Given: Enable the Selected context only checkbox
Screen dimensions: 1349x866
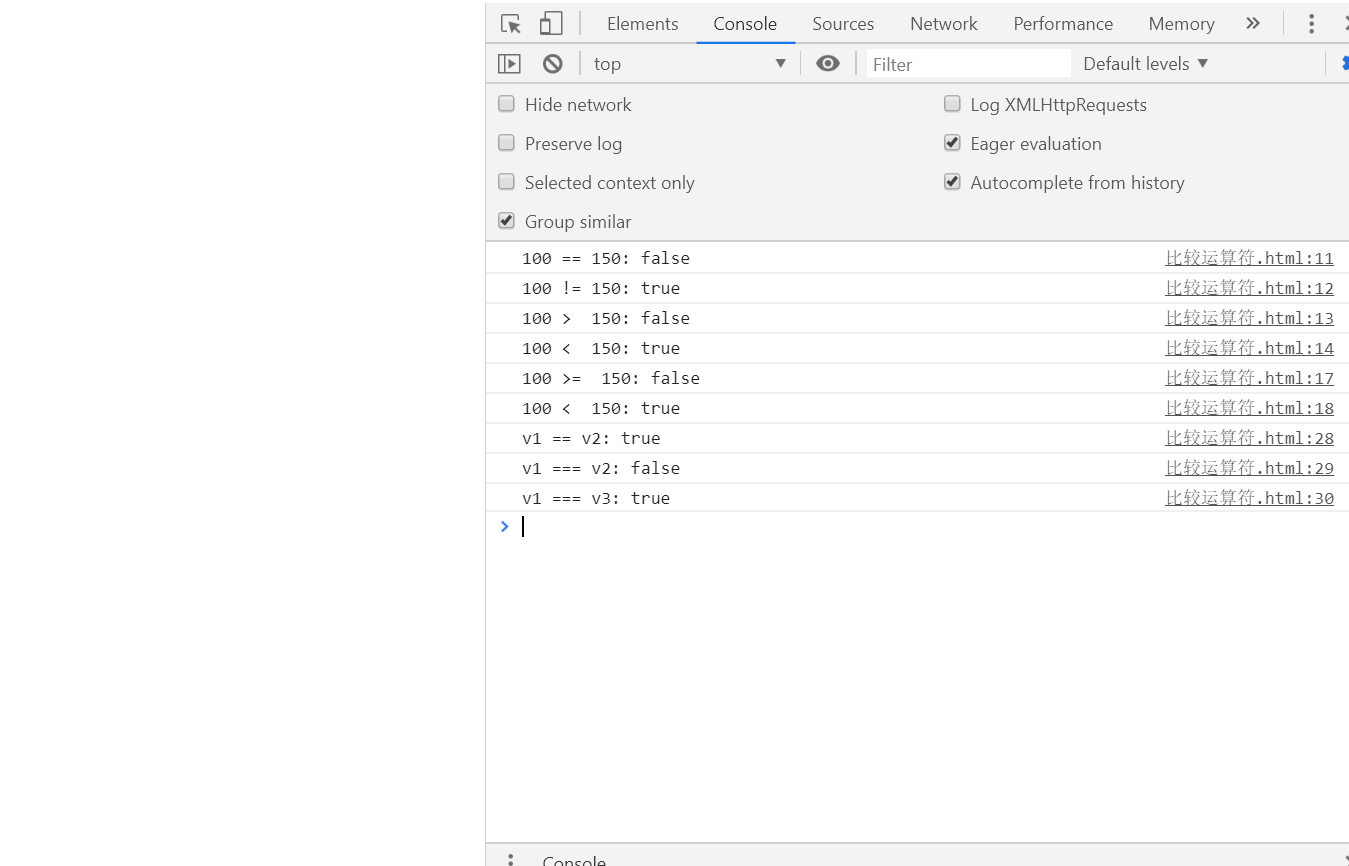Looking at the screenshot, I should click(507, 182).
